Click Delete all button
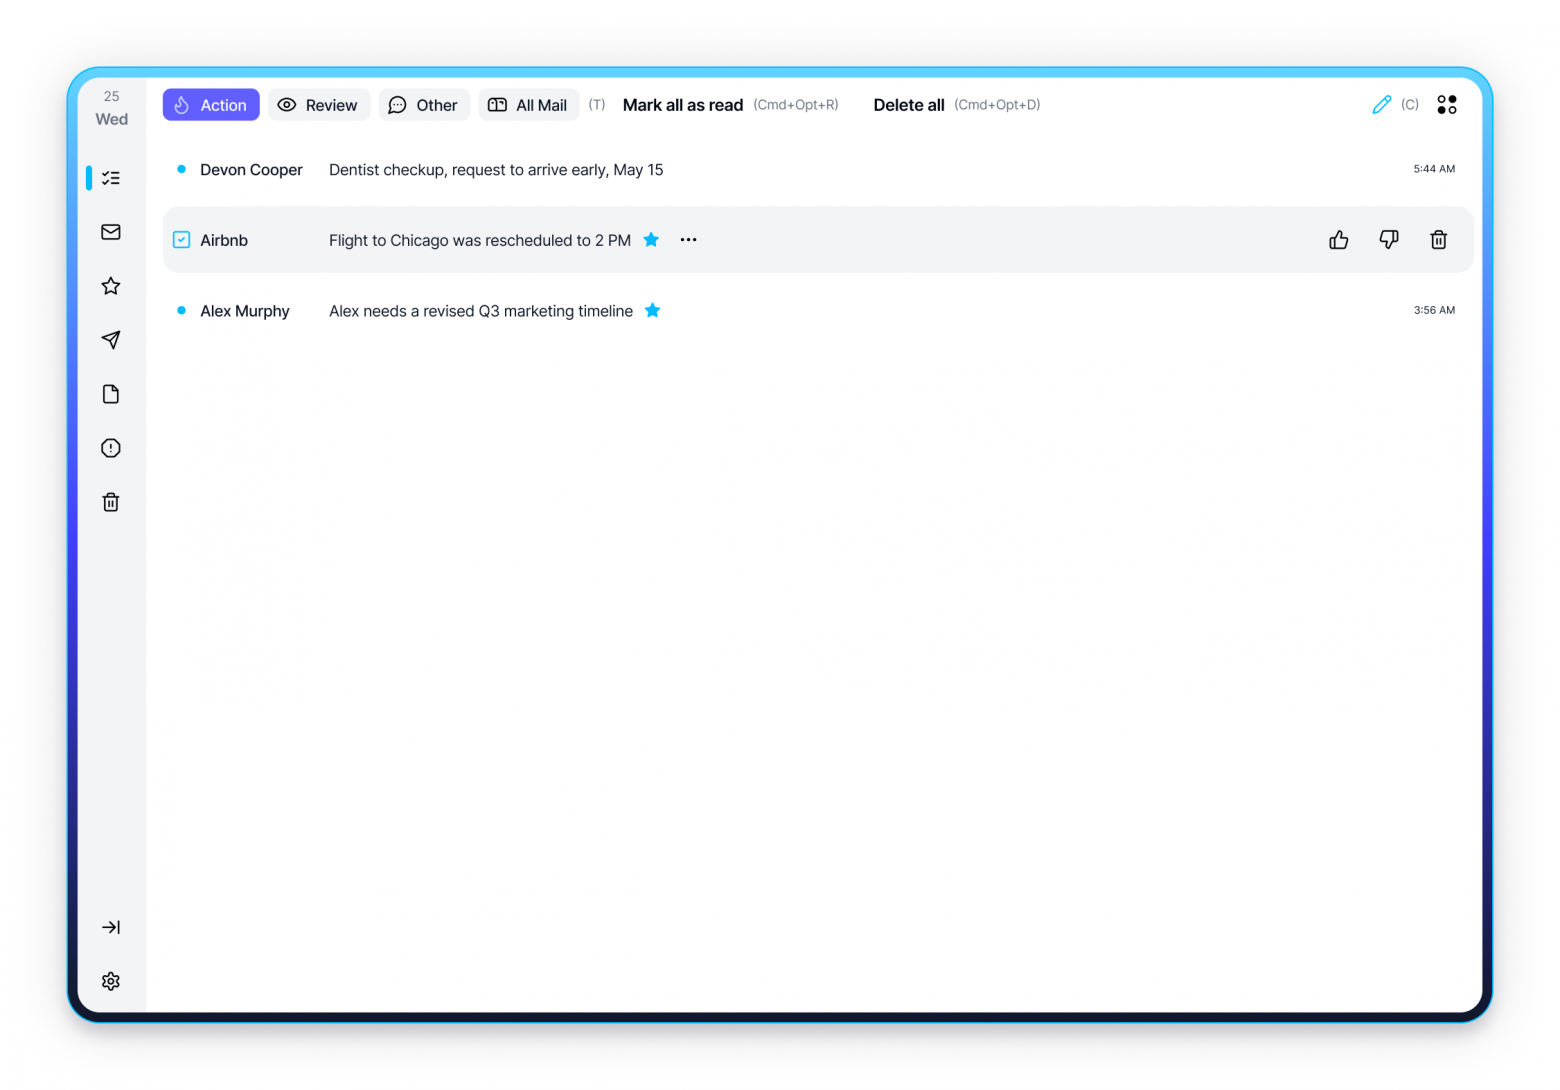 point(909,105)
